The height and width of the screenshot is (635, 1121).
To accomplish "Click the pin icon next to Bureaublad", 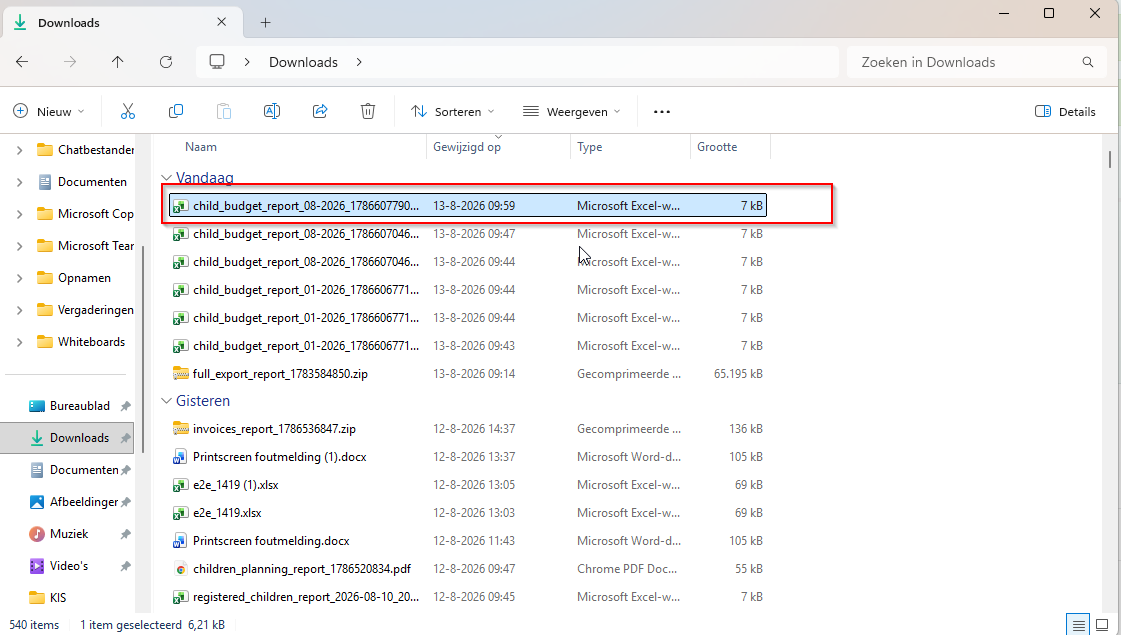I will click(x=126, y=406).
